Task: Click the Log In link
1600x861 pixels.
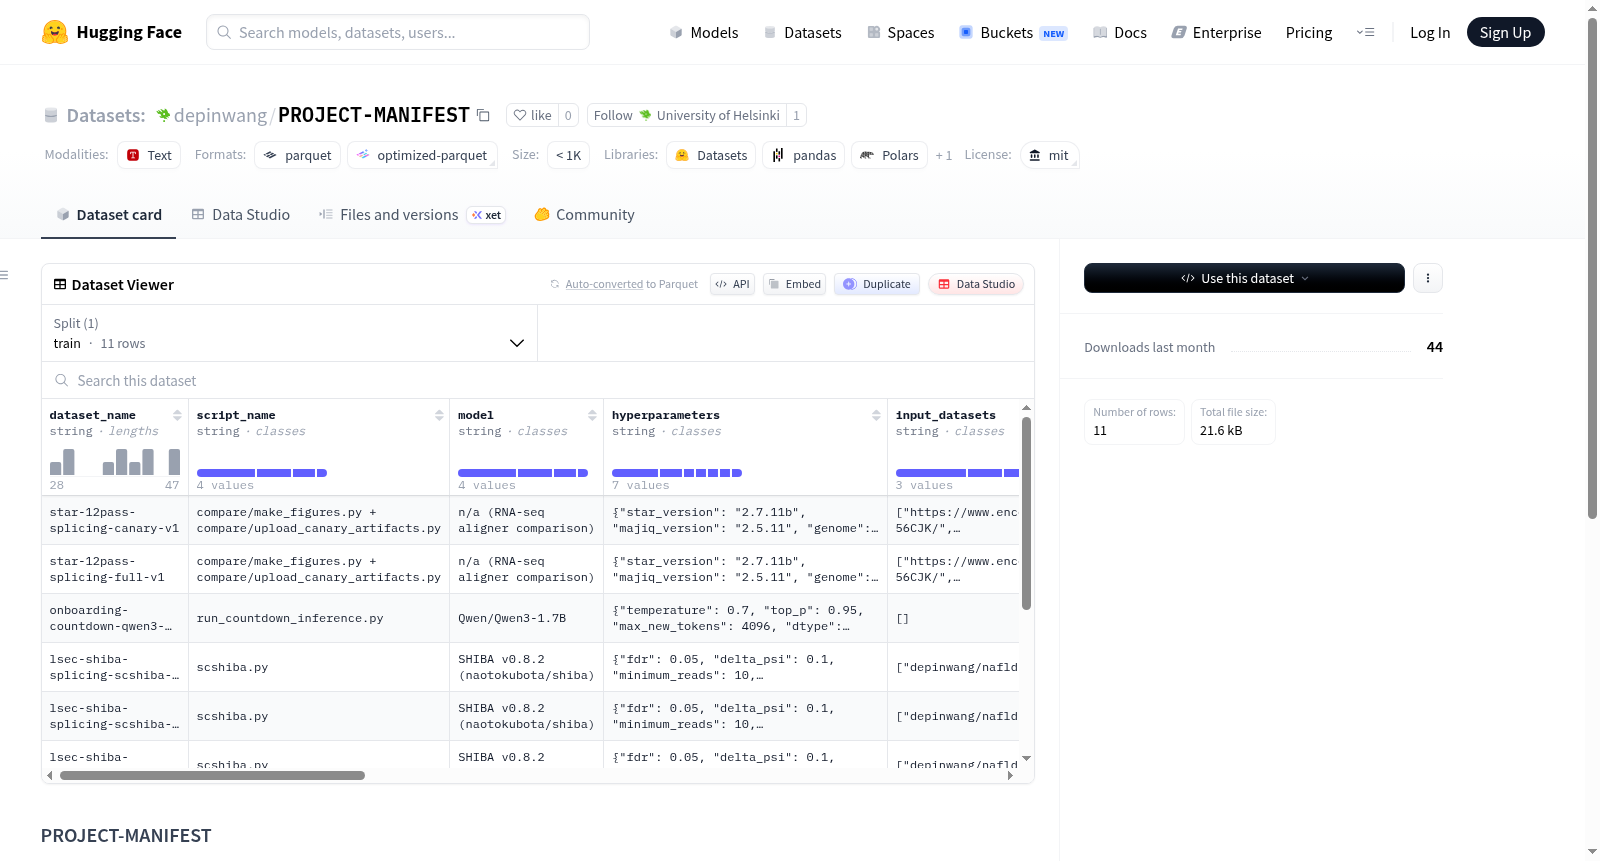Action: [x=1430, y=32]
